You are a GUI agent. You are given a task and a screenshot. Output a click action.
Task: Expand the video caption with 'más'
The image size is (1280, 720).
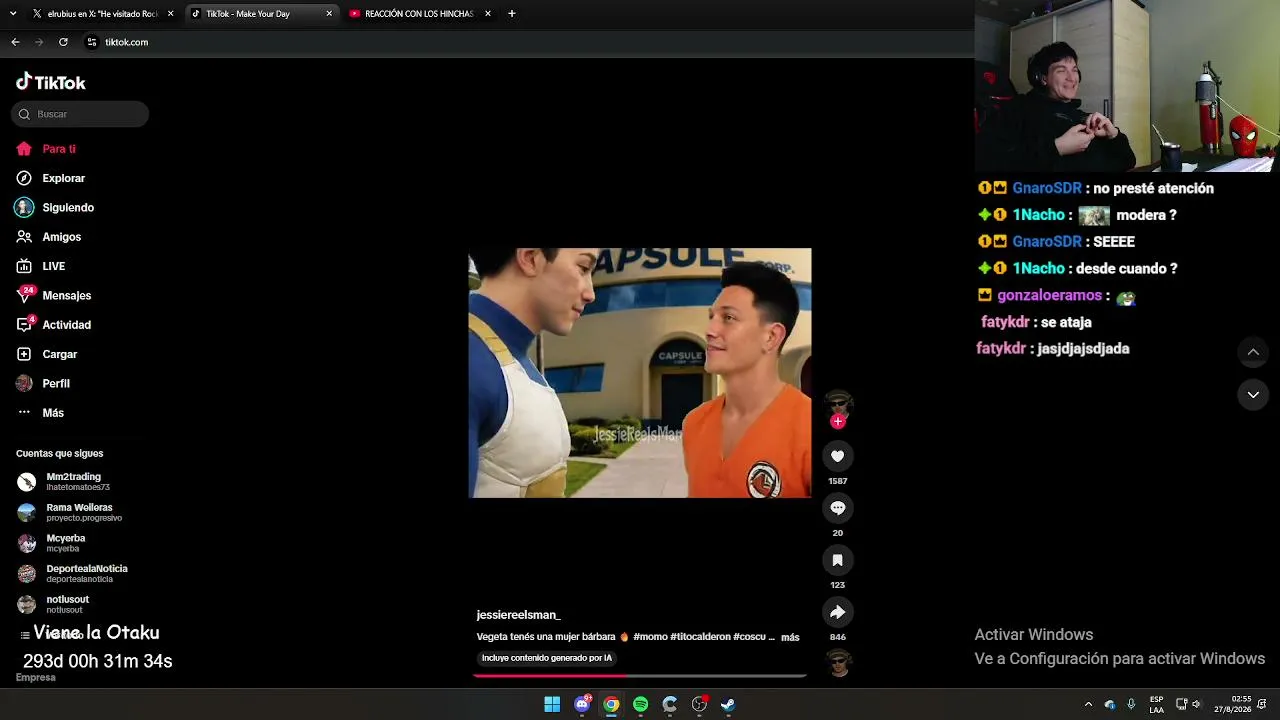(x=790, y=637)
